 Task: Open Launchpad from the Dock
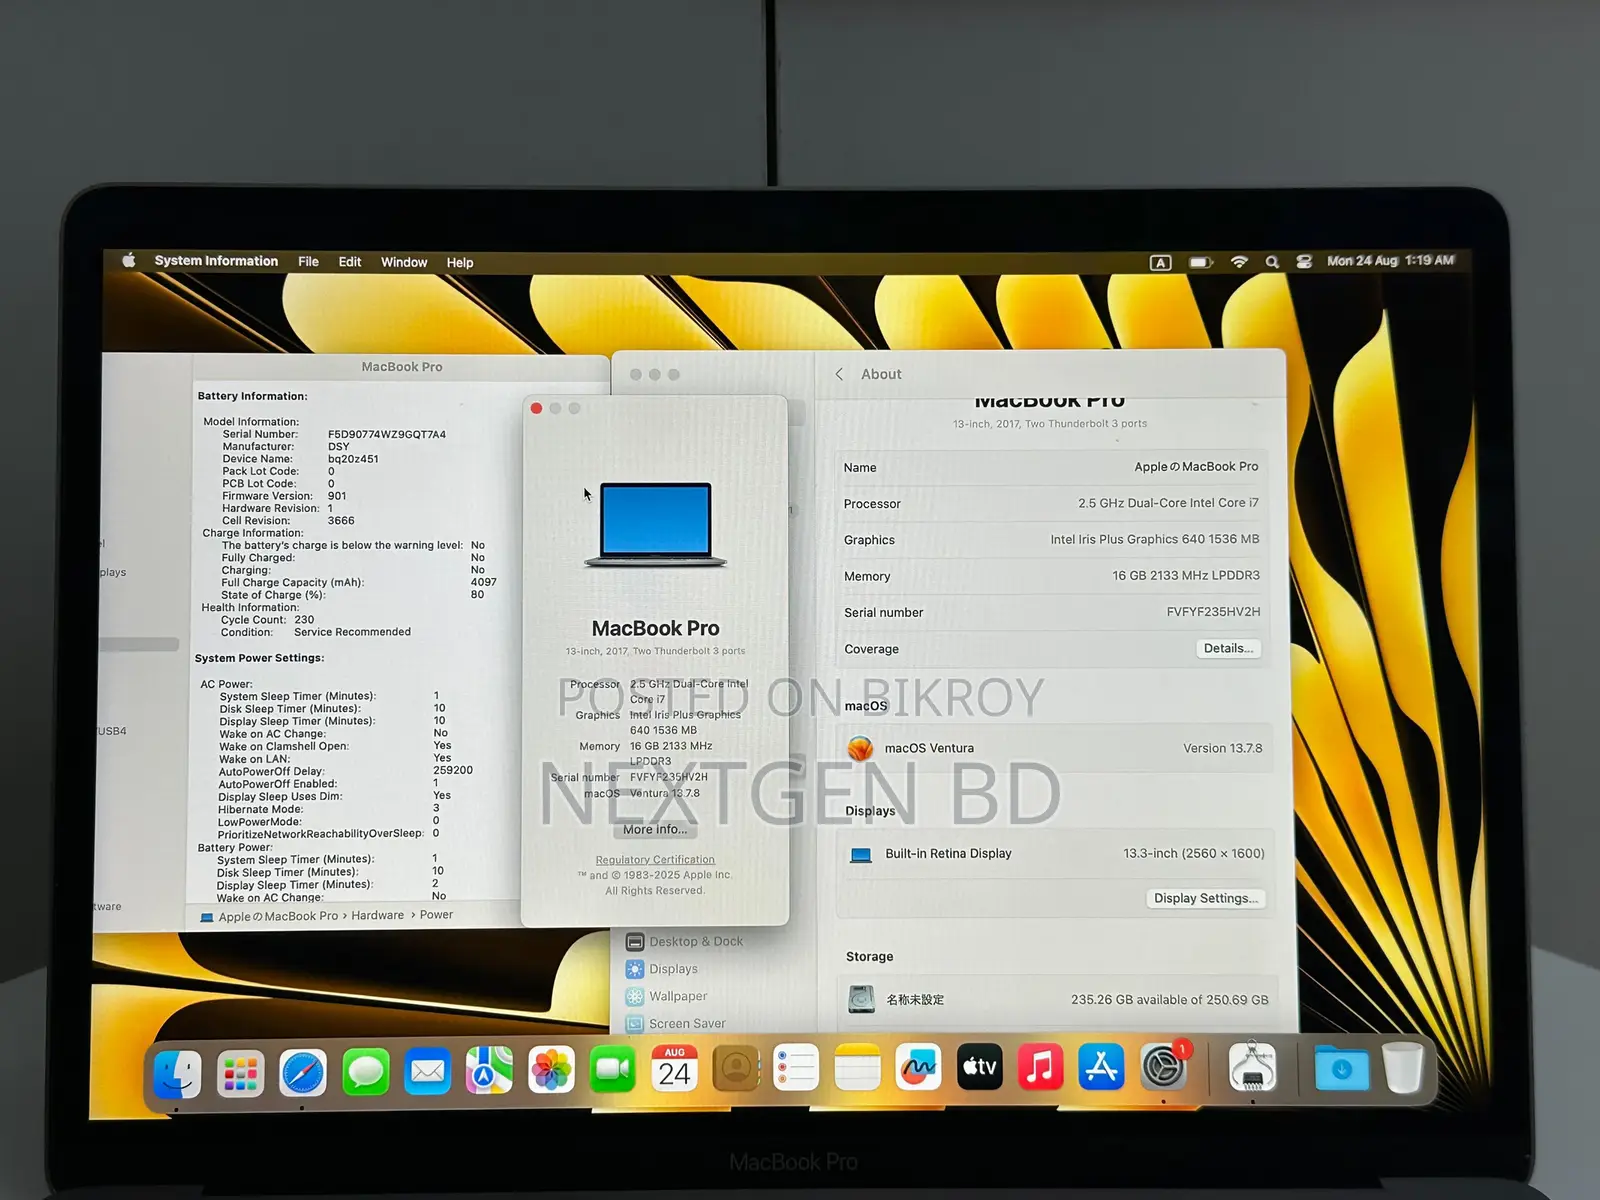[x=240, y=1073]
